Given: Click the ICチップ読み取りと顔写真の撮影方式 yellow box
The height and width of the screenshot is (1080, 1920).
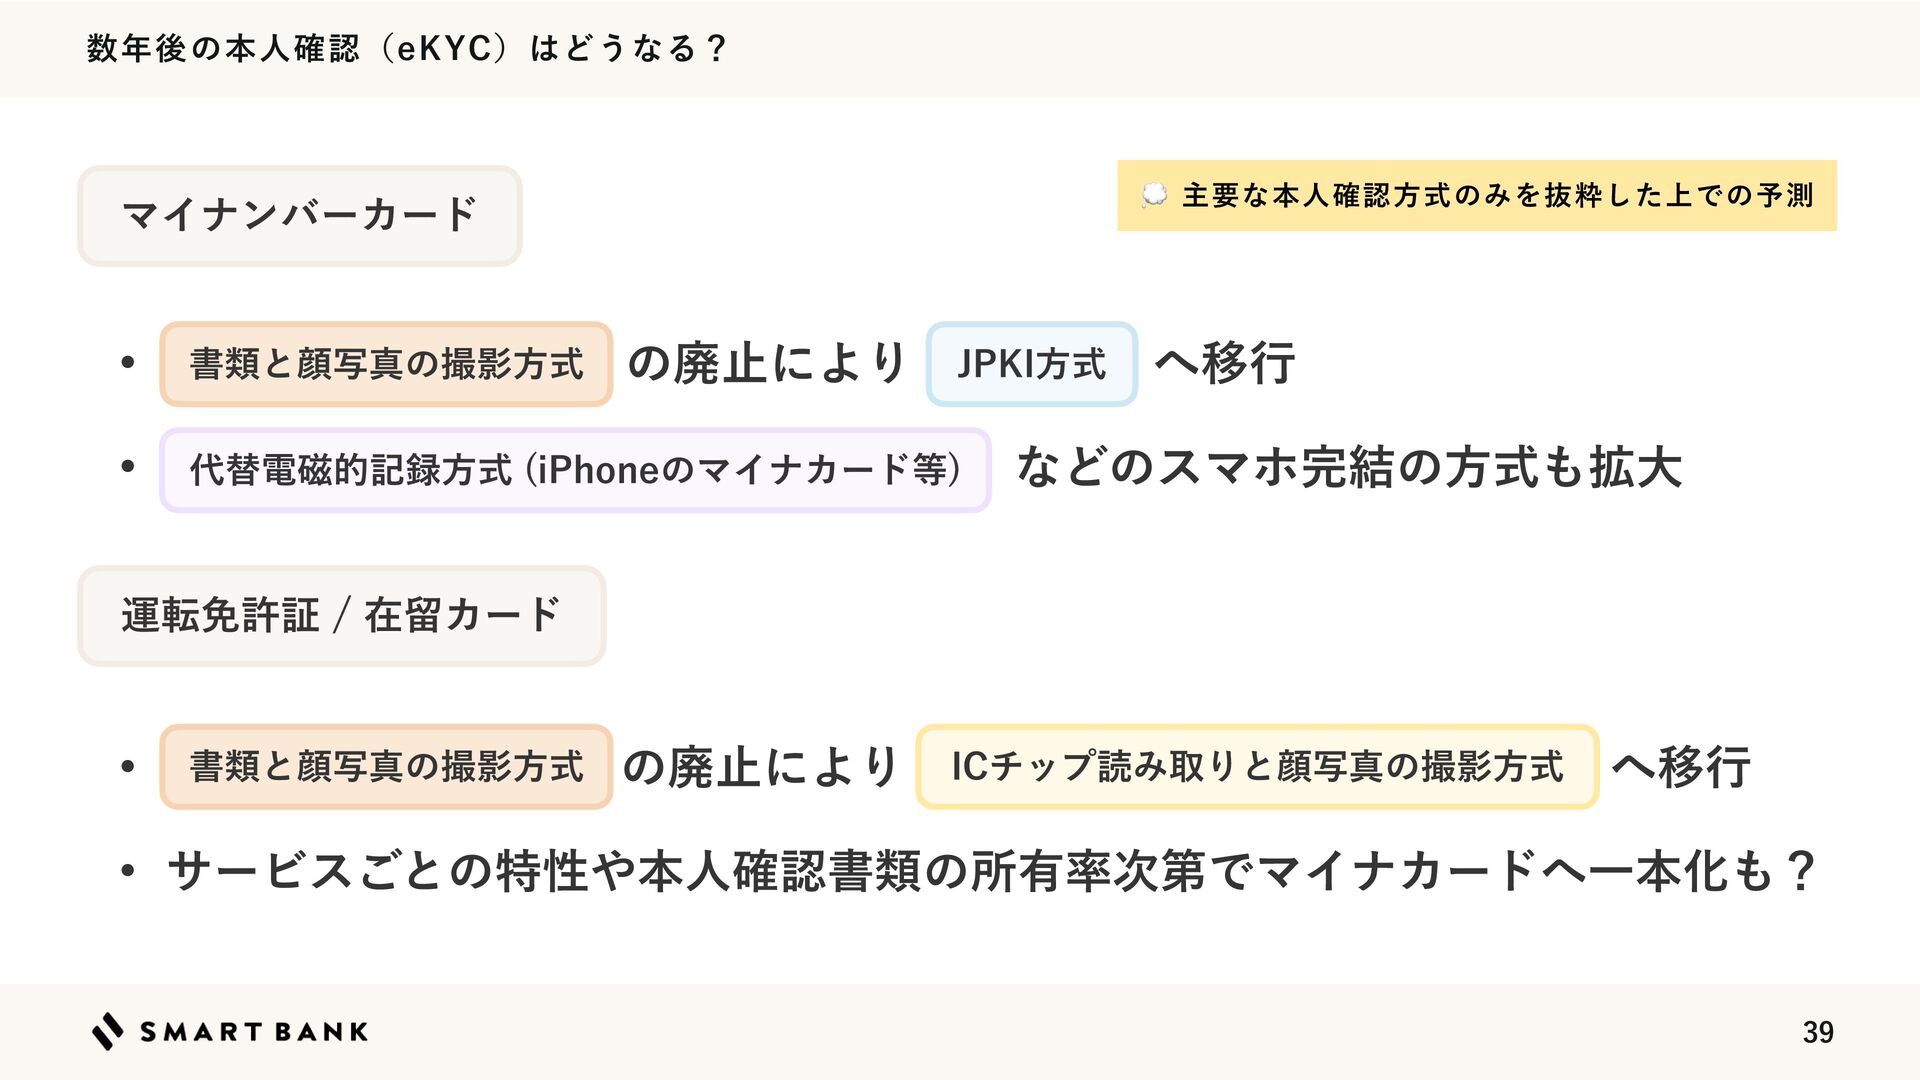Looking at the screenshot, I should point(1257,767).
